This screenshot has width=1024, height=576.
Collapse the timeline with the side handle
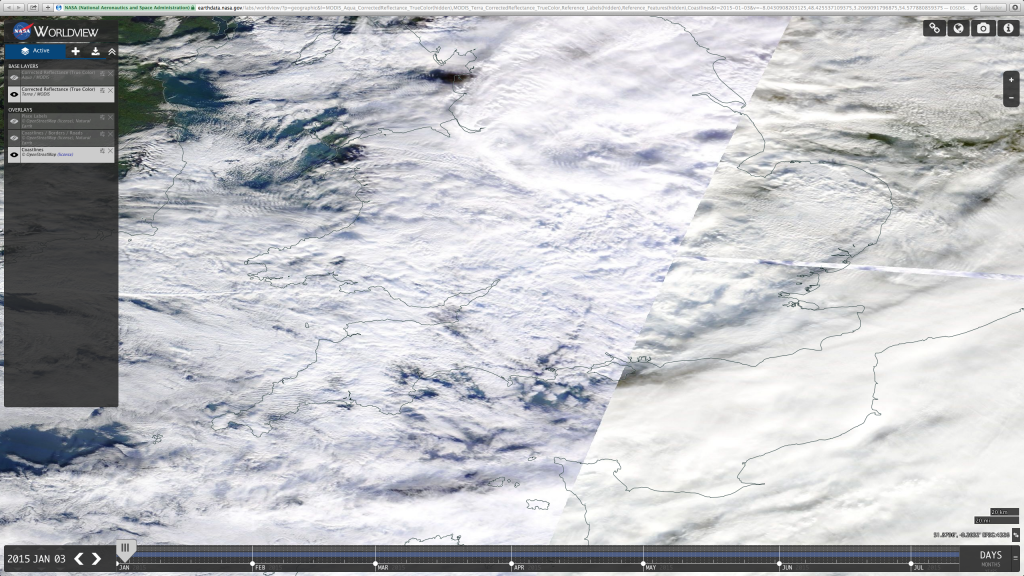pos(1015,558)
